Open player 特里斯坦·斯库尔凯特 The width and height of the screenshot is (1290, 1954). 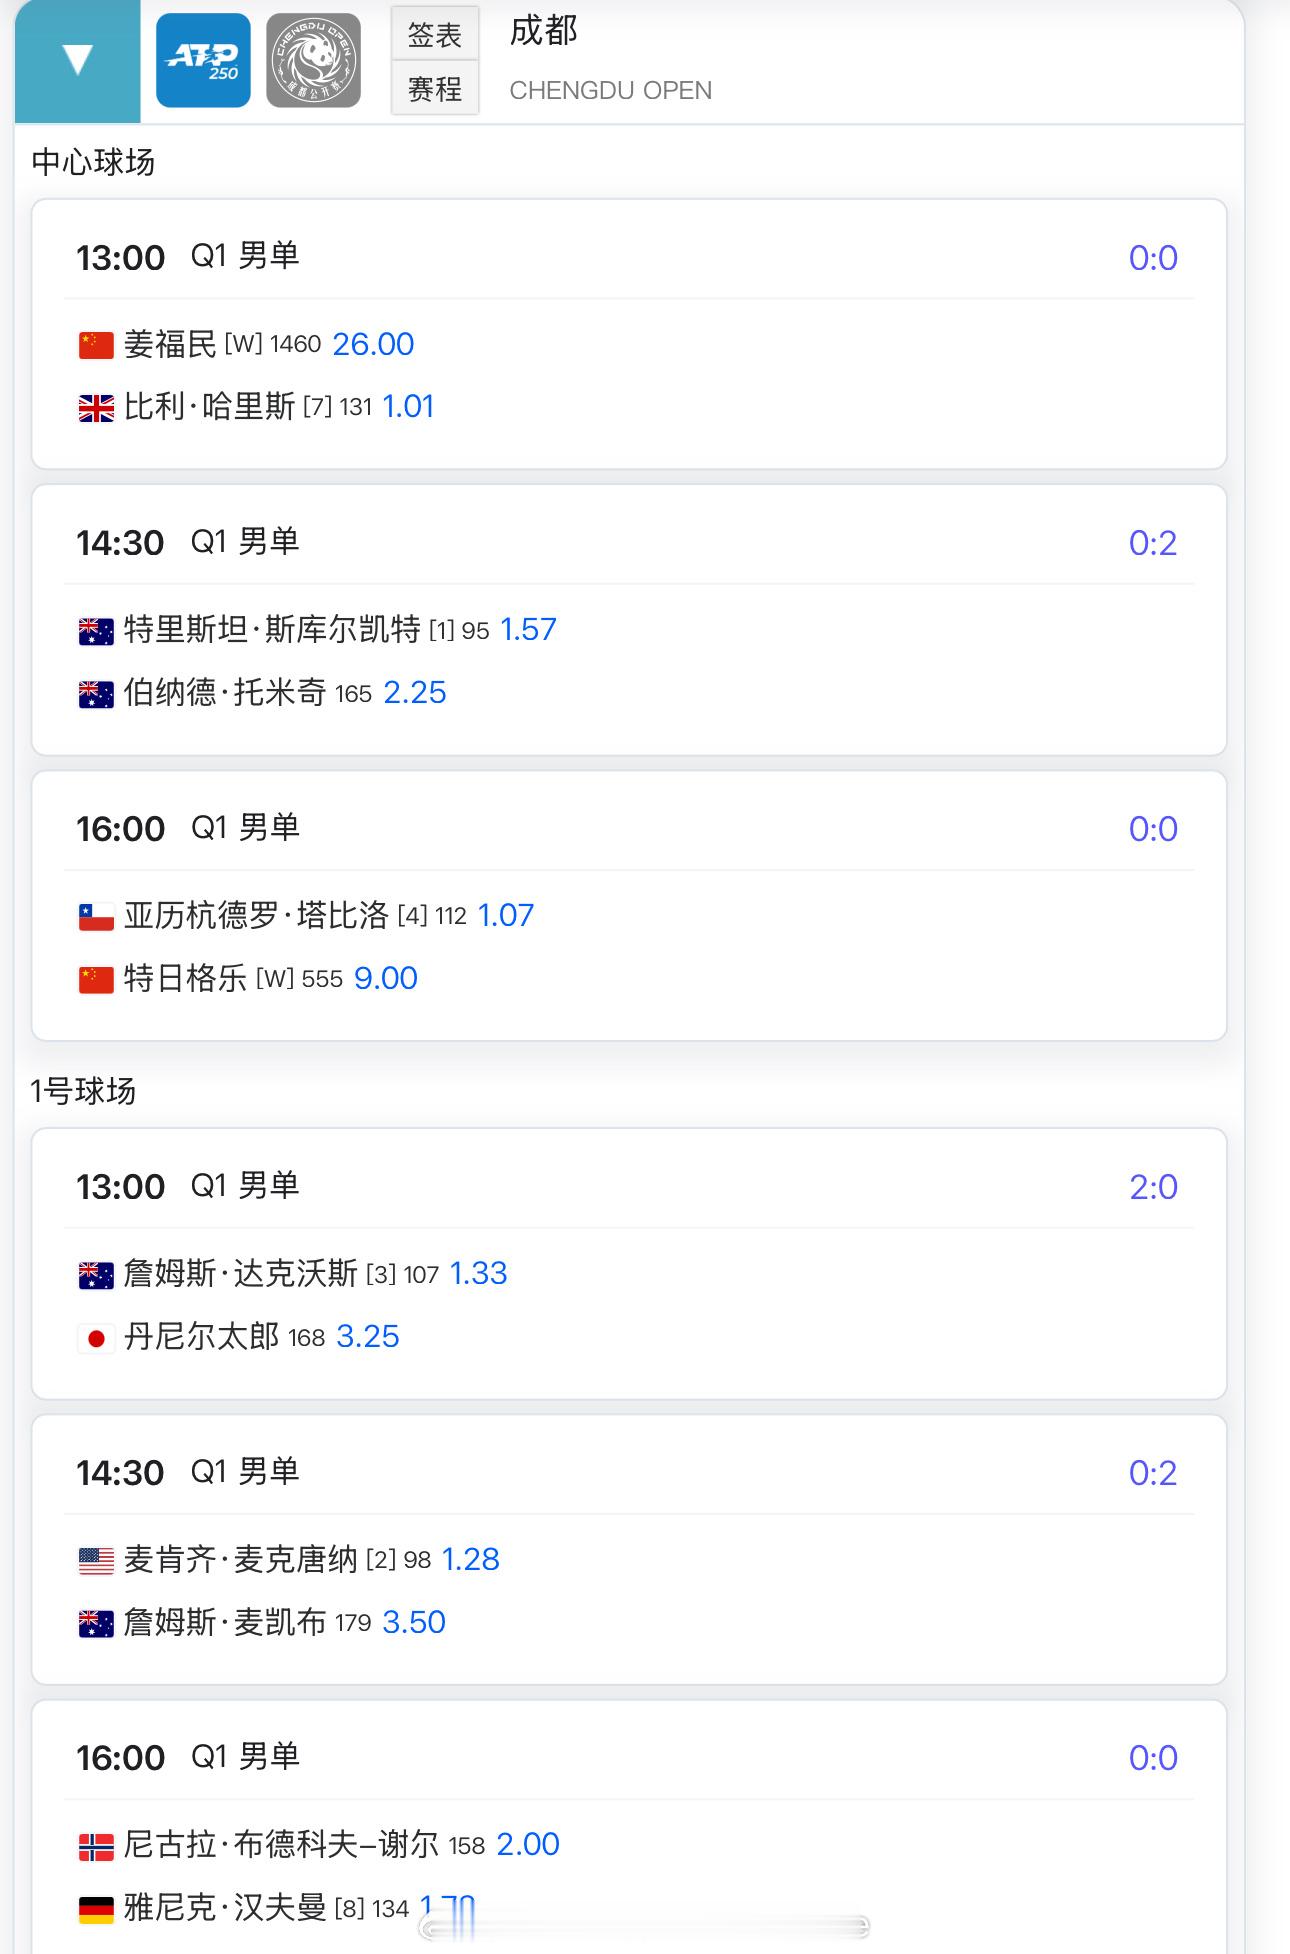272,630
